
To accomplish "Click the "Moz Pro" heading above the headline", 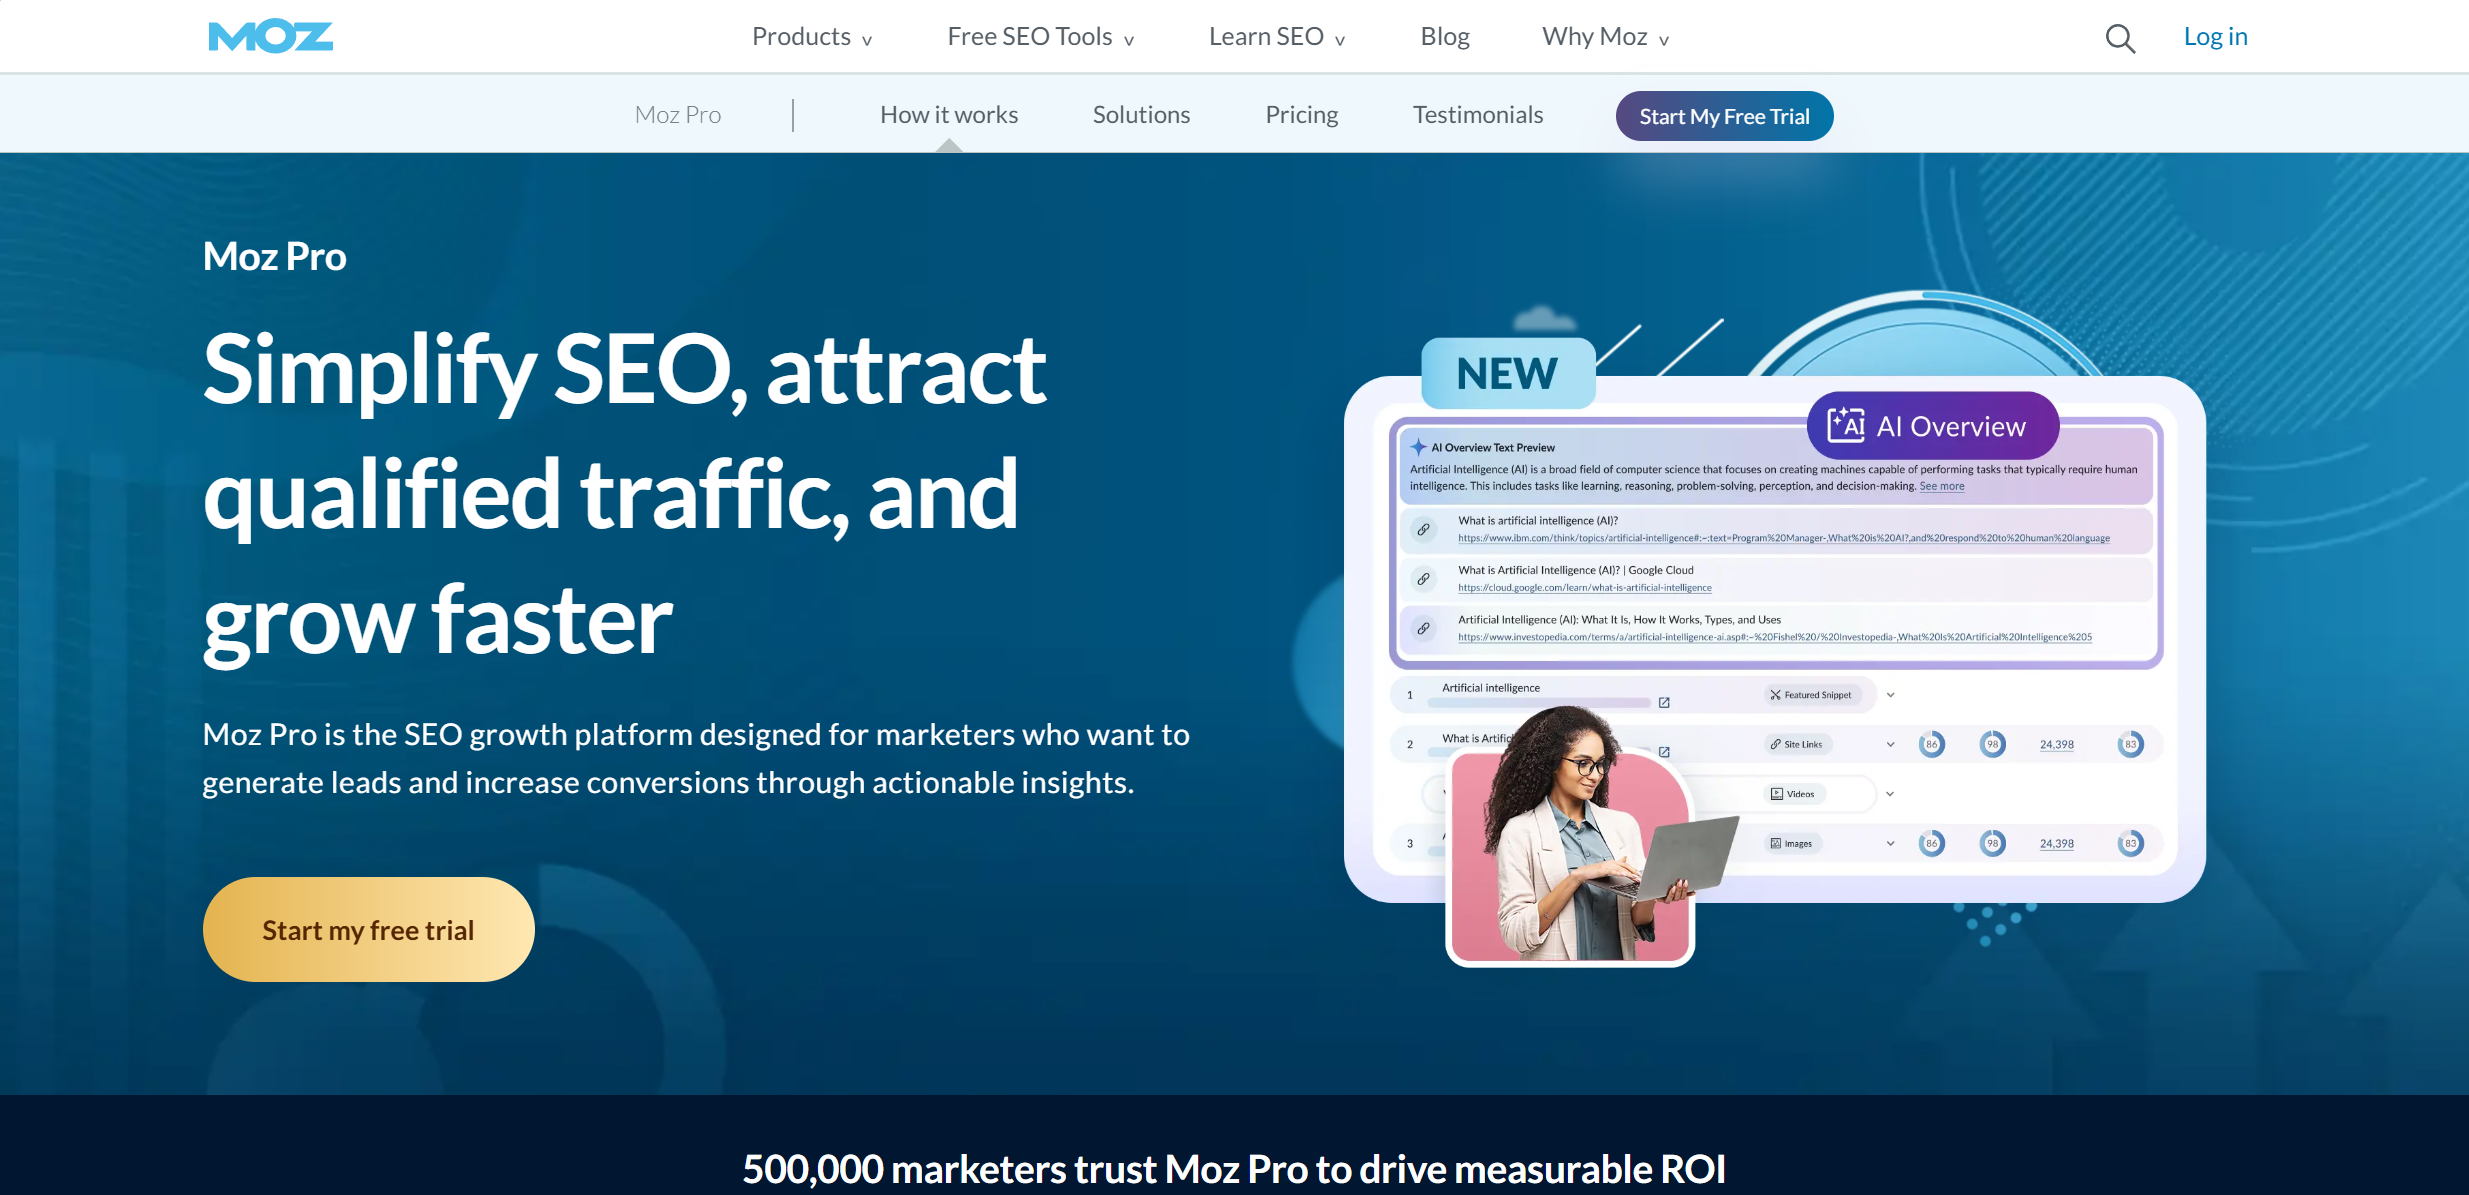I will pyautogui.click(x=275, y=256).
